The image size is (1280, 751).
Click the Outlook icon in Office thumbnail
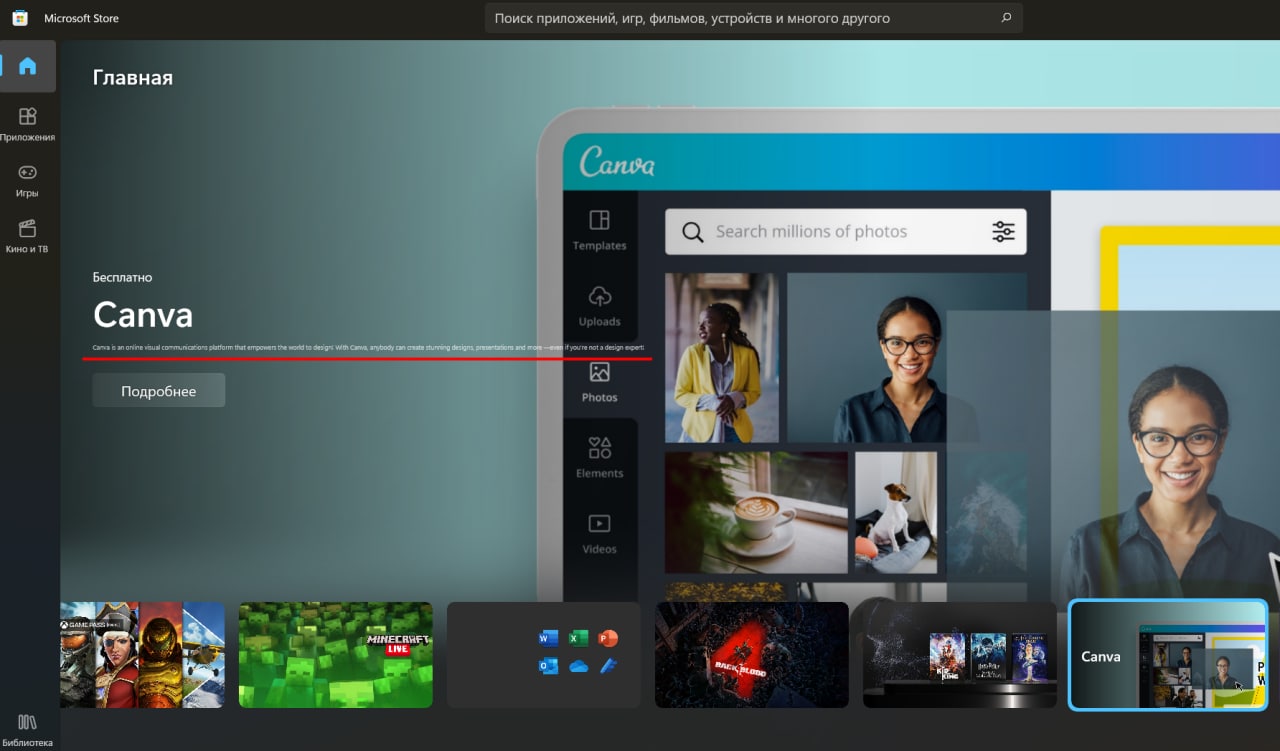(549, 666)
